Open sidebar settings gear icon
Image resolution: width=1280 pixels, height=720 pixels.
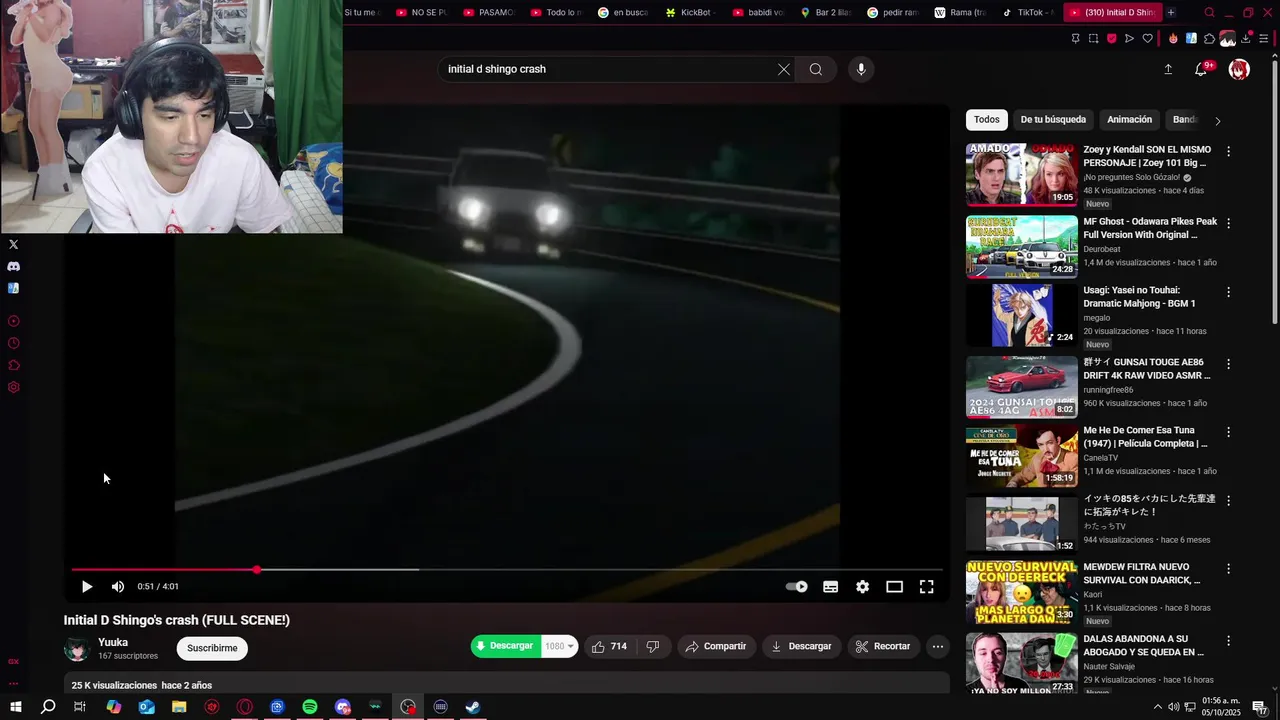pyautogui.click(x=13, y=387)
